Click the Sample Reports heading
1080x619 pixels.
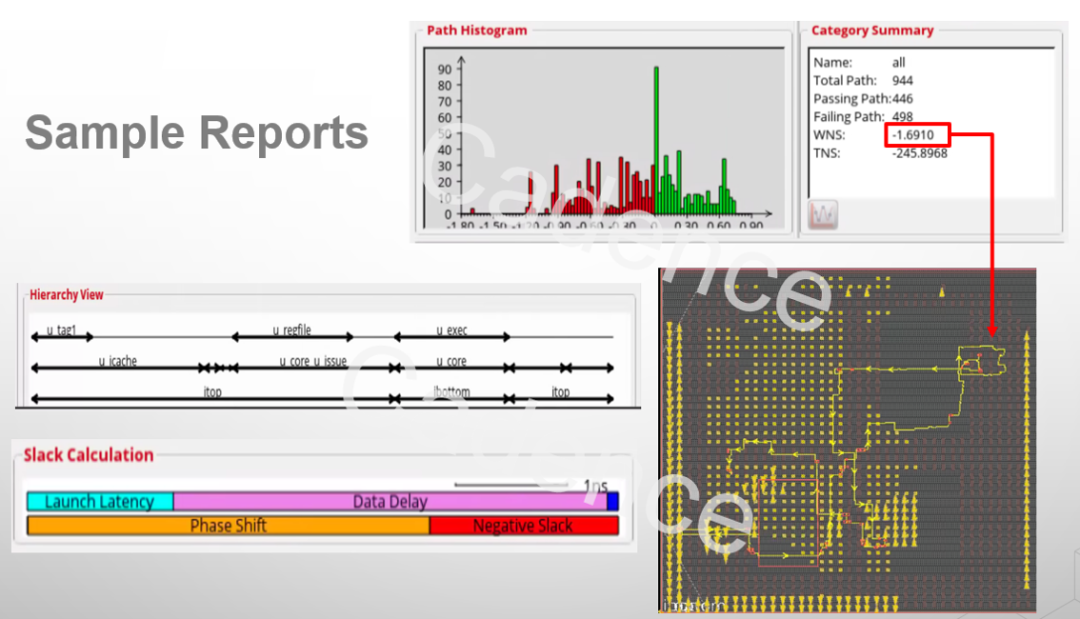tap(197, 132)
